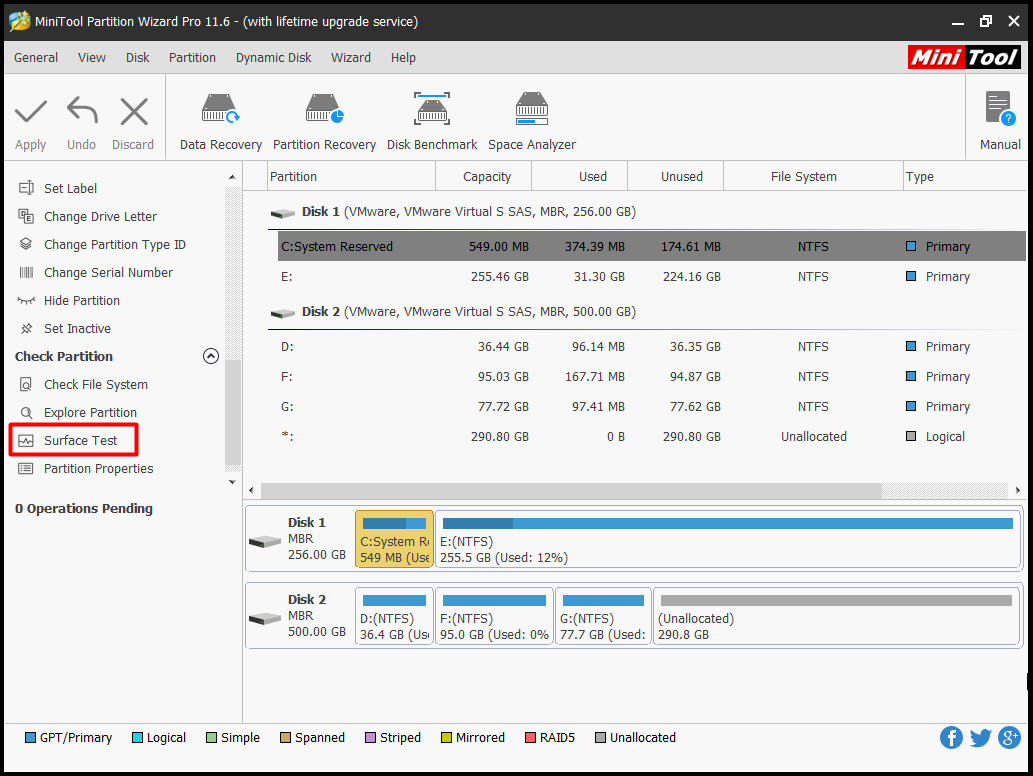Click the Set Label icon
Screen dimensions: 1033x776
point(26,188)
